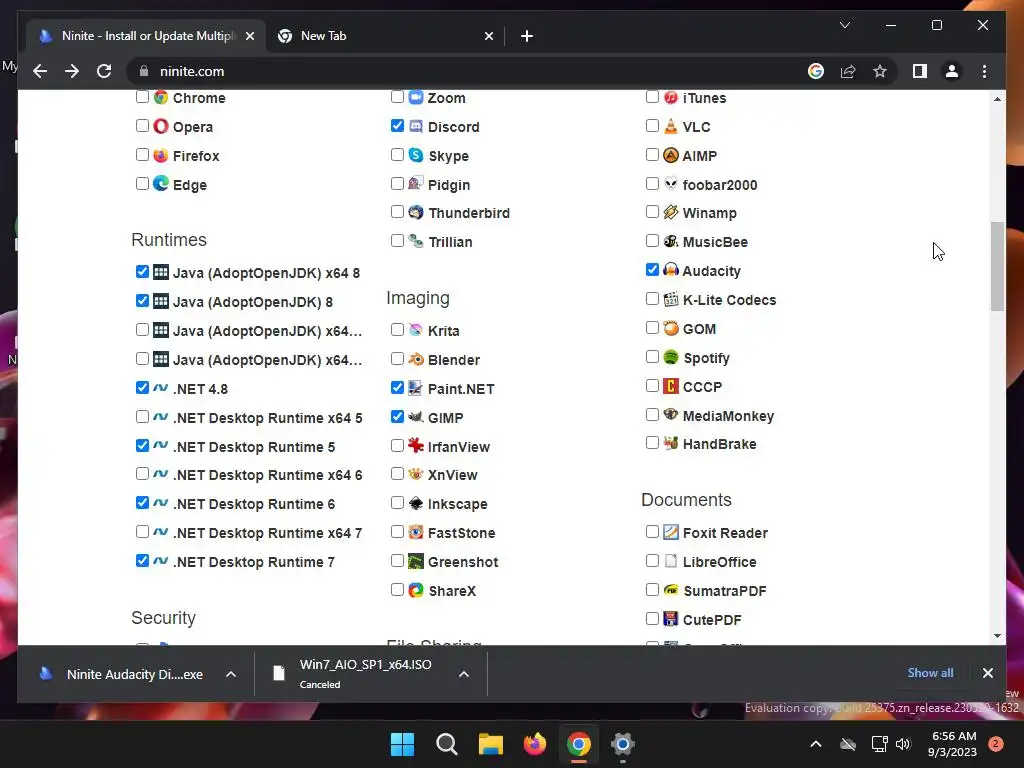Click the HandBrake icon

pos(671,443)
